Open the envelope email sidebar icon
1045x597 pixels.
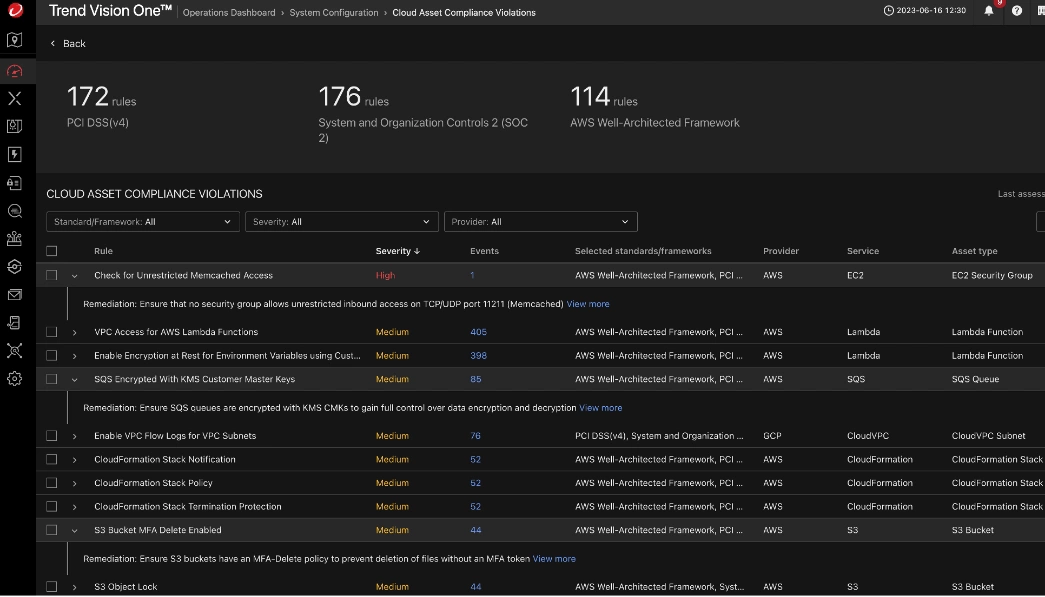pyautogui.click(x=15, y=295)
